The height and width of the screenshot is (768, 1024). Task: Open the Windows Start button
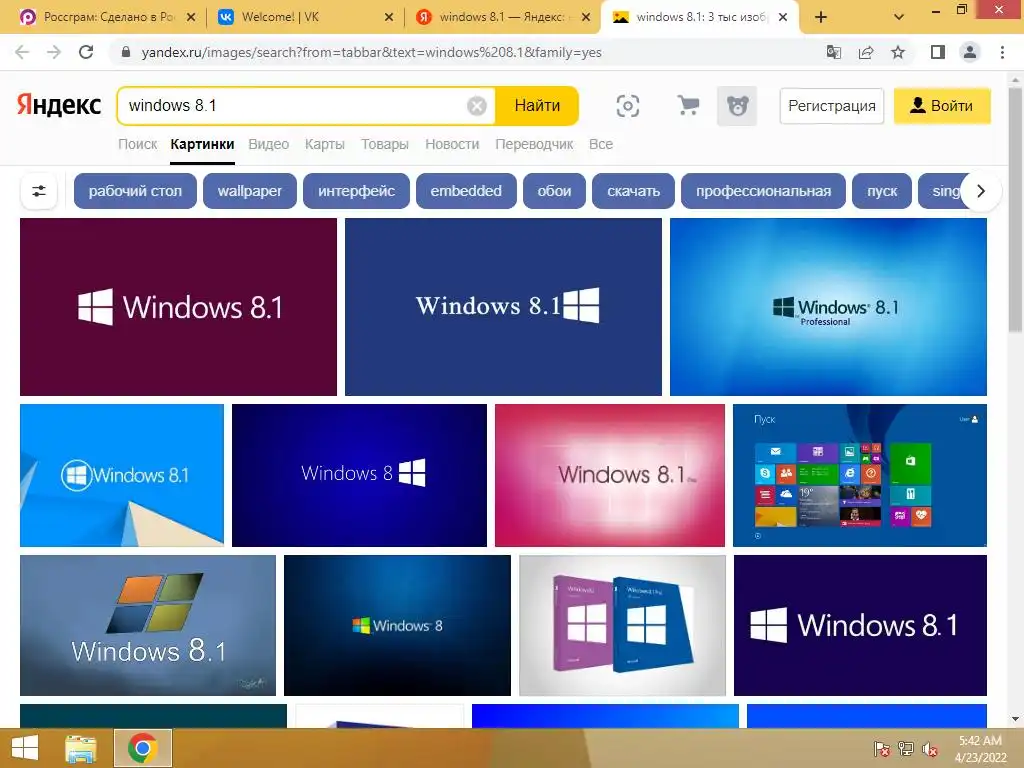point(25,748)
